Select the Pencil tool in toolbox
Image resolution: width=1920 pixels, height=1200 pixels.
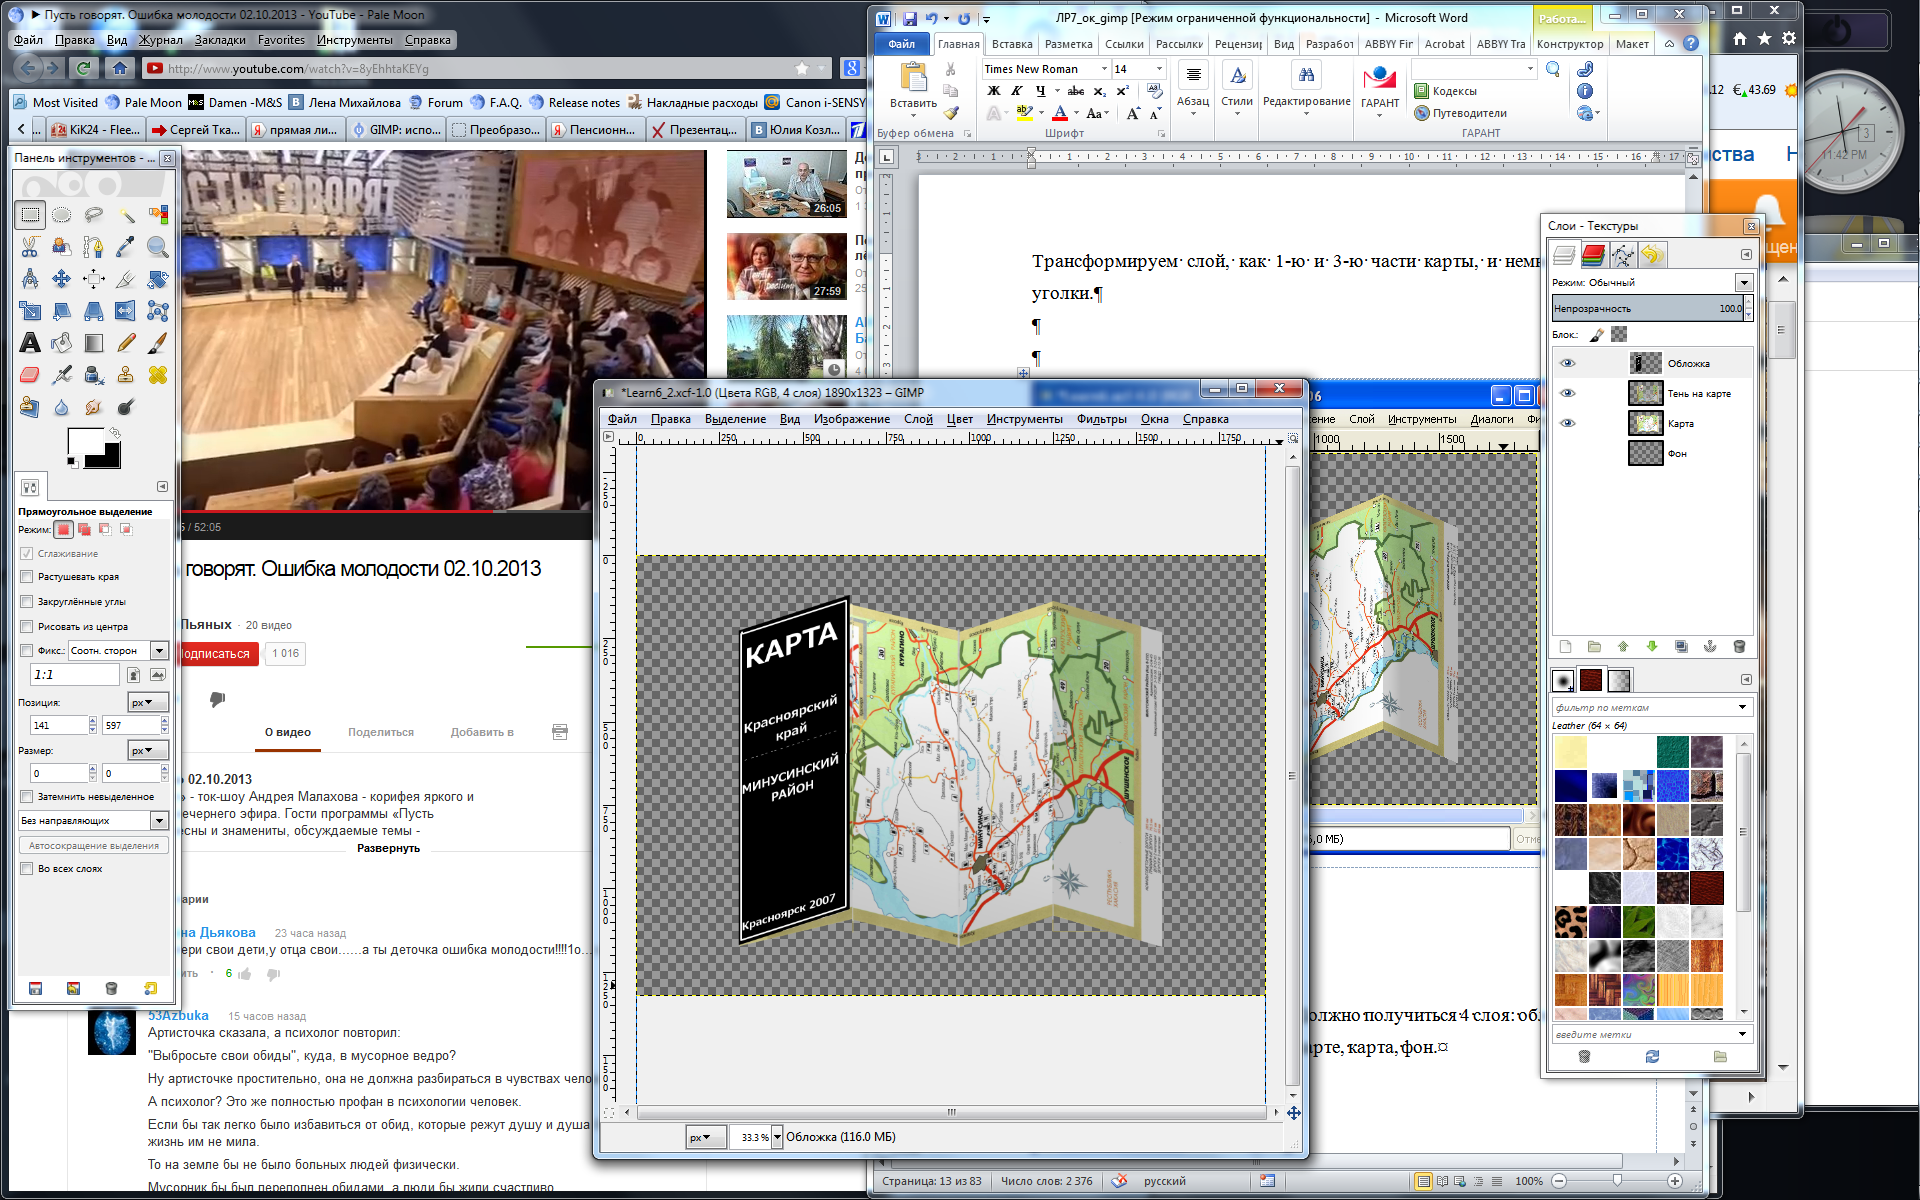coord(126,342)
